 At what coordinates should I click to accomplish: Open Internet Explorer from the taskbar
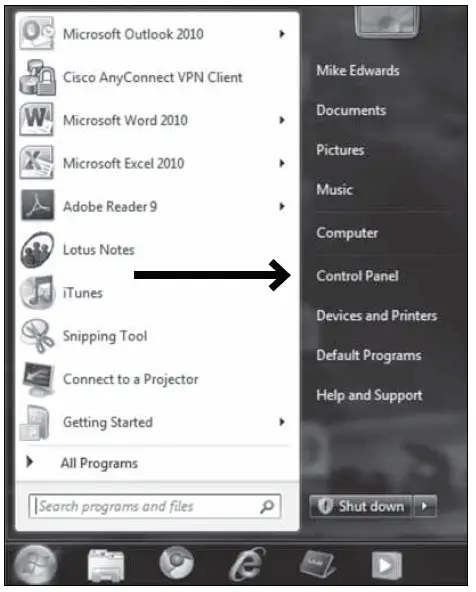[246, 565]
